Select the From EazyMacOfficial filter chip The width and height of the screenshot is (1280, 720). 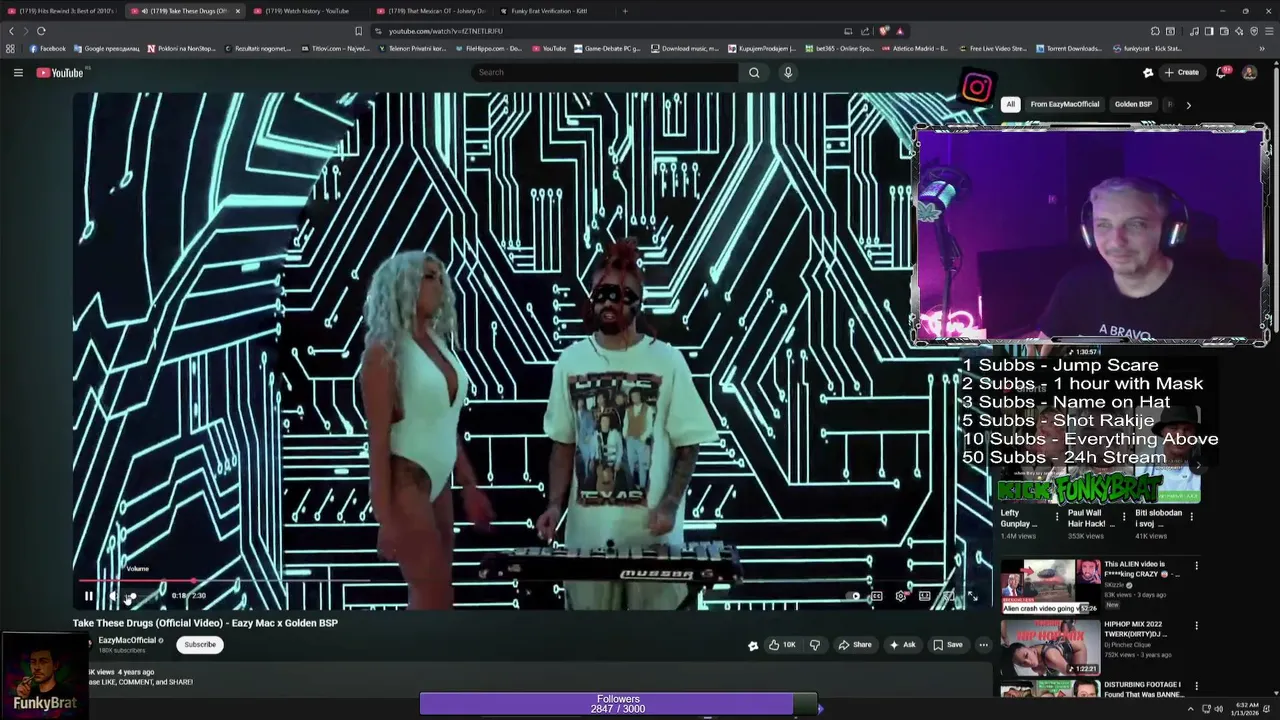(1065, 104)
